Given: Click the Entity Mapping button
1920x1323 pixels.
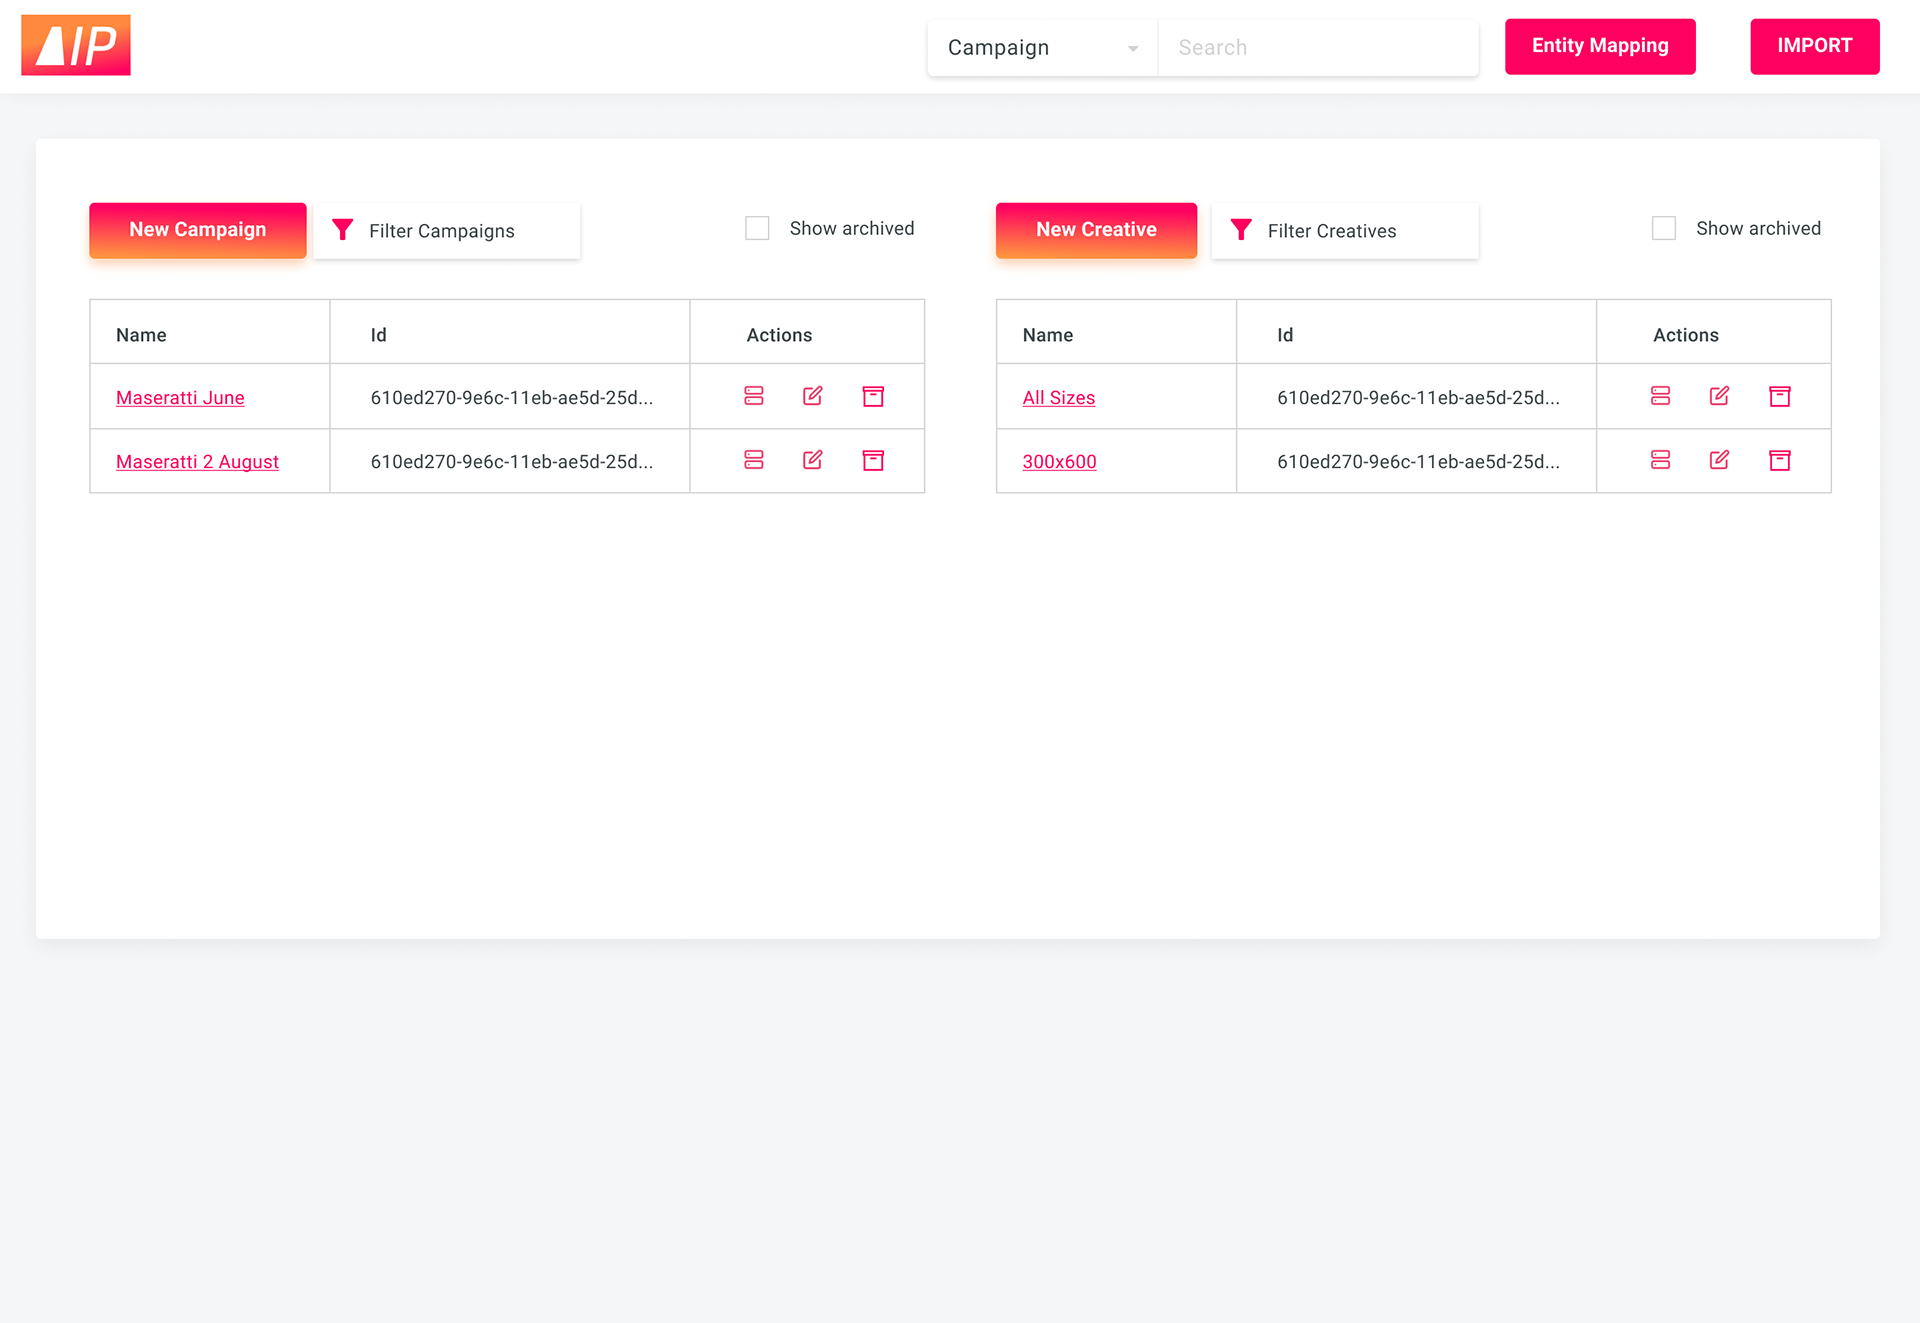Looking at the screenshot, I should [1600, 46].
